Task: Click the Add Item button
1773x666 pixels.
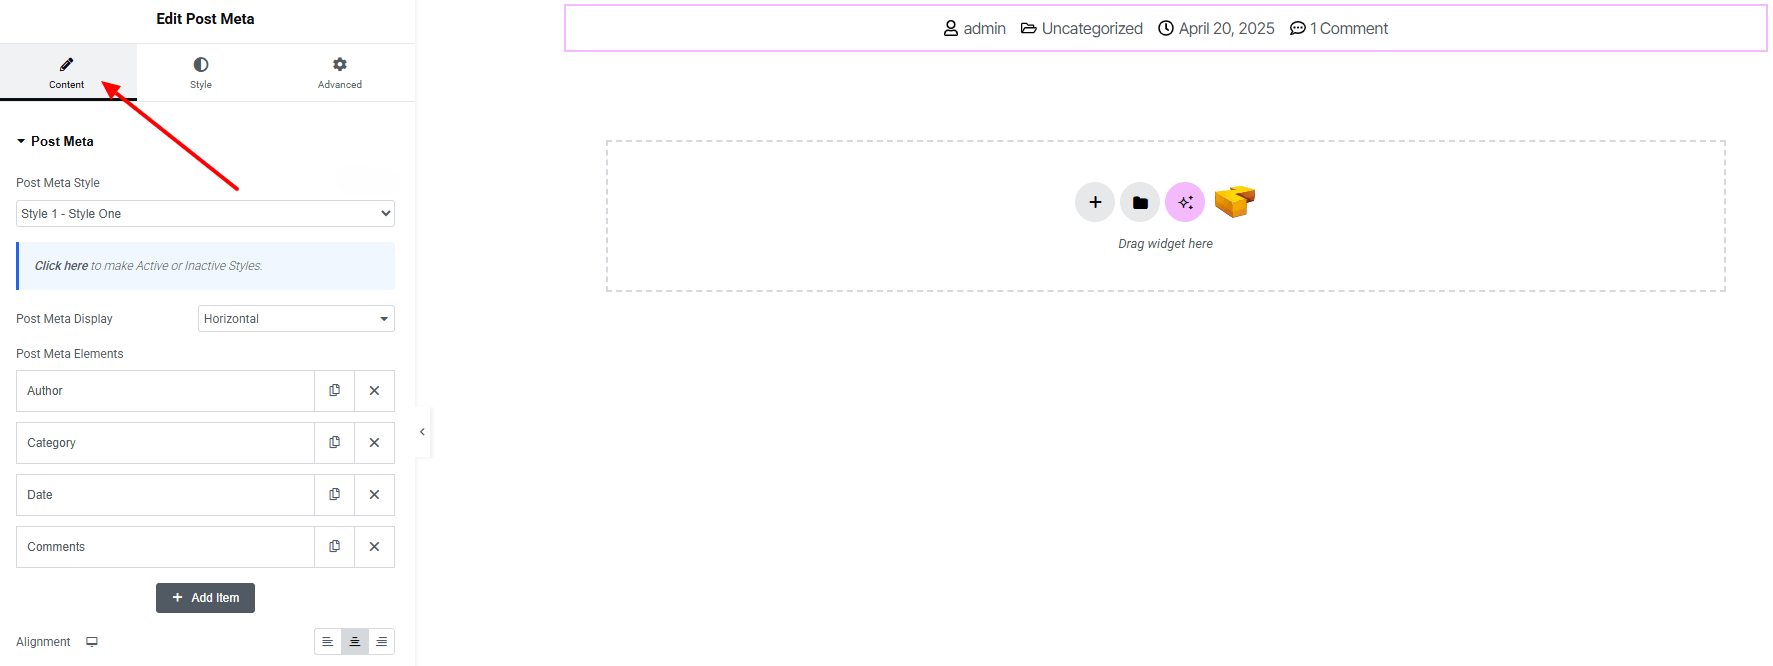Action: (205, 598)
